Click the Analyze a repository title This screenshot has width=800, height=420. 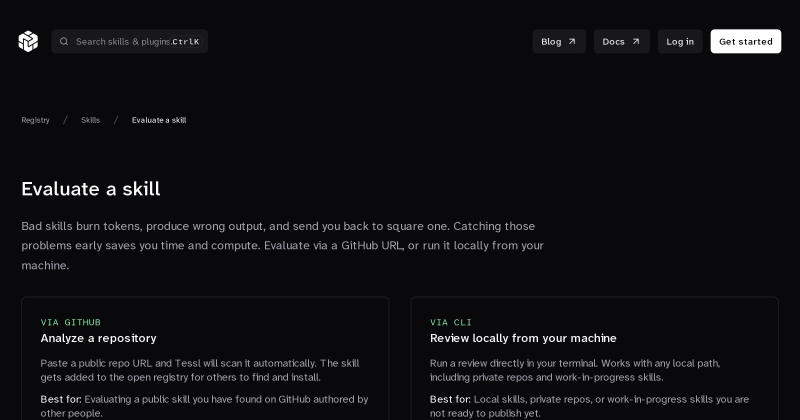98,338
